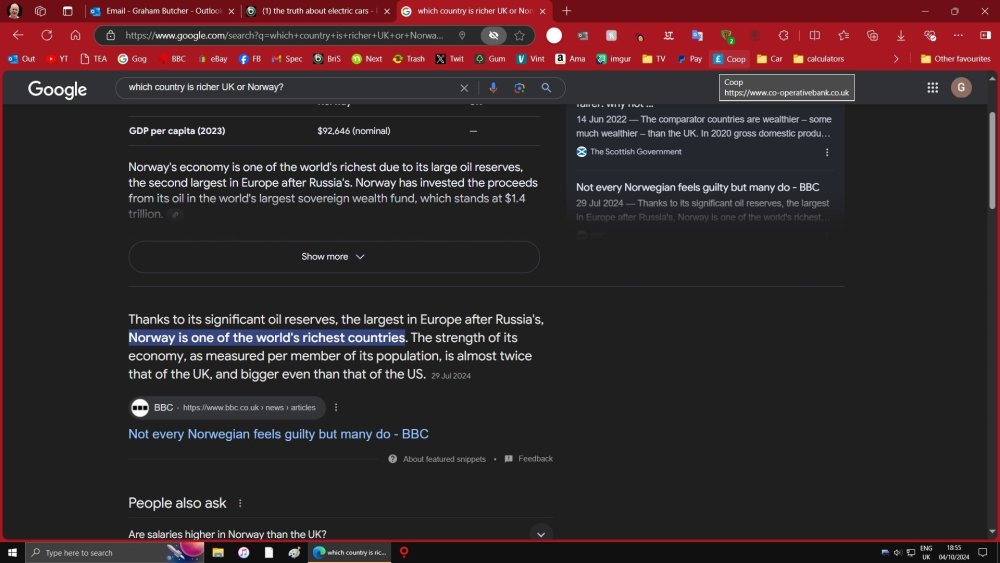Open 'Not every Norwegian feels guilty' BBC result
Screen dimensions: 1000x563
click(278, 434)
